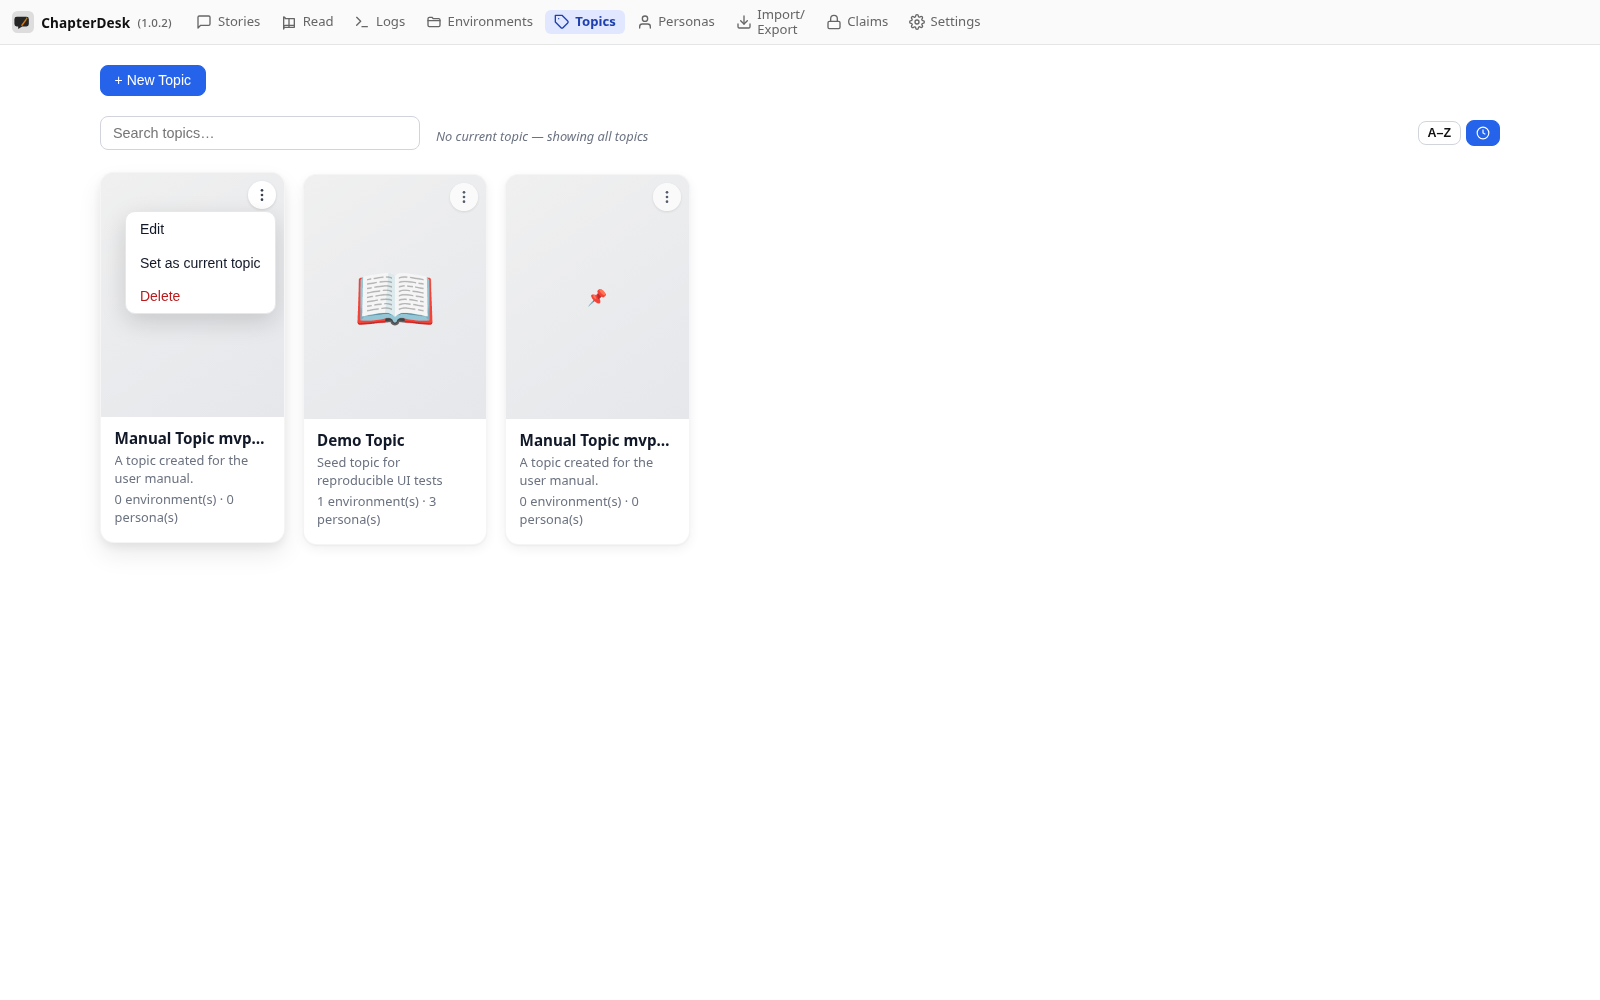This screenshot has width=1600, height=1000.
Task: Choose Delete in the topic menu
Action: [x=200, y=296]
